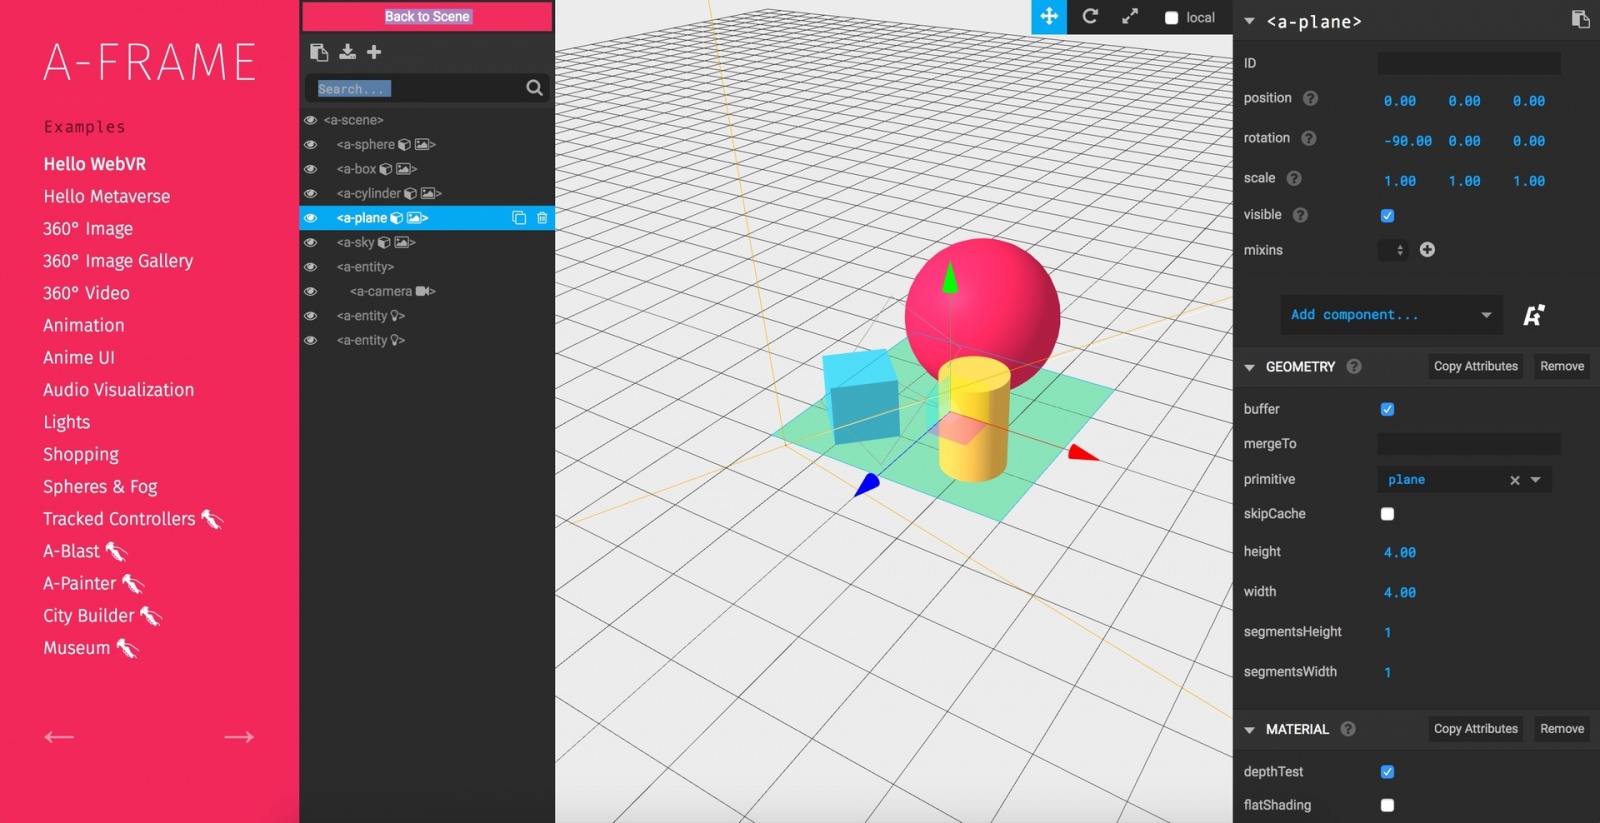Click the ID input field
The width and height of the screenshot is (1600, 823).
coord(1468,63)
